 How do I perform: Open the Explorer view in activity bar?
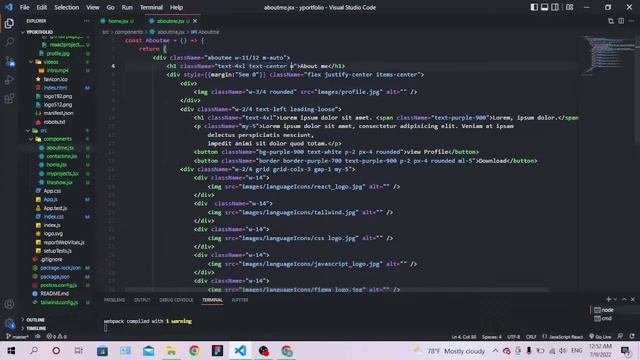(x=9, y=23)
